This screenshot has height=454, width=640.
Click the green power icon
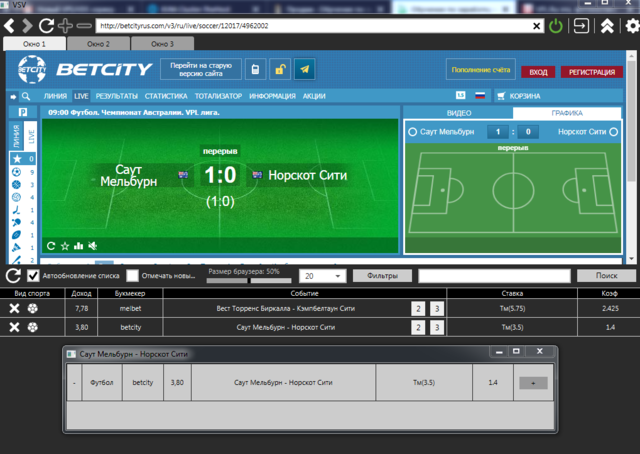556,26
